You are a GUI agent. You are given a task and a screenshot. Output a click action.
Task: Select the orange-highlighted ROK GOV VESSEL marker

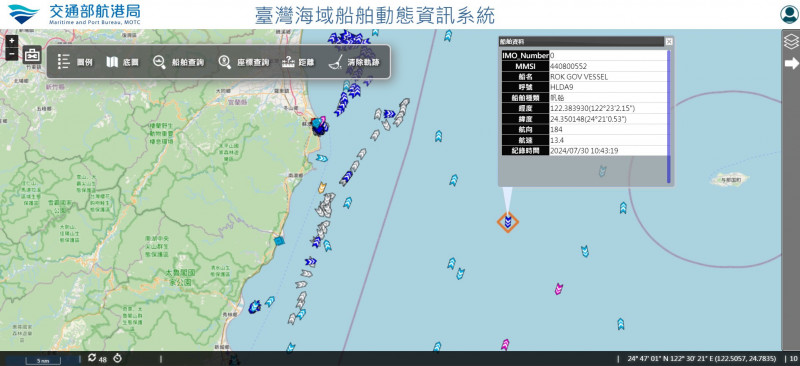click(x=508, y=222)
